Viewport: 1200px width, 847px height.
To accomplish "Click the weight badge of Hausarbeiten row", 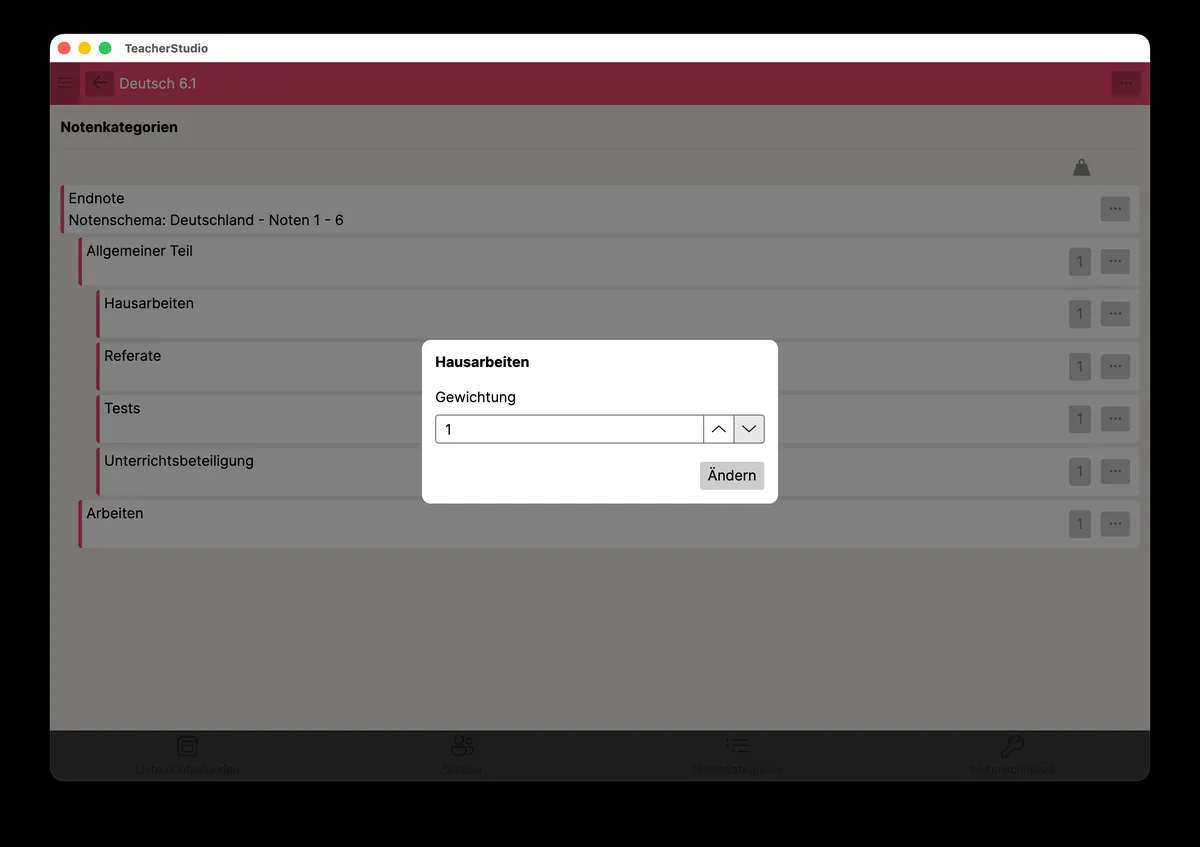I will 1079,314.
